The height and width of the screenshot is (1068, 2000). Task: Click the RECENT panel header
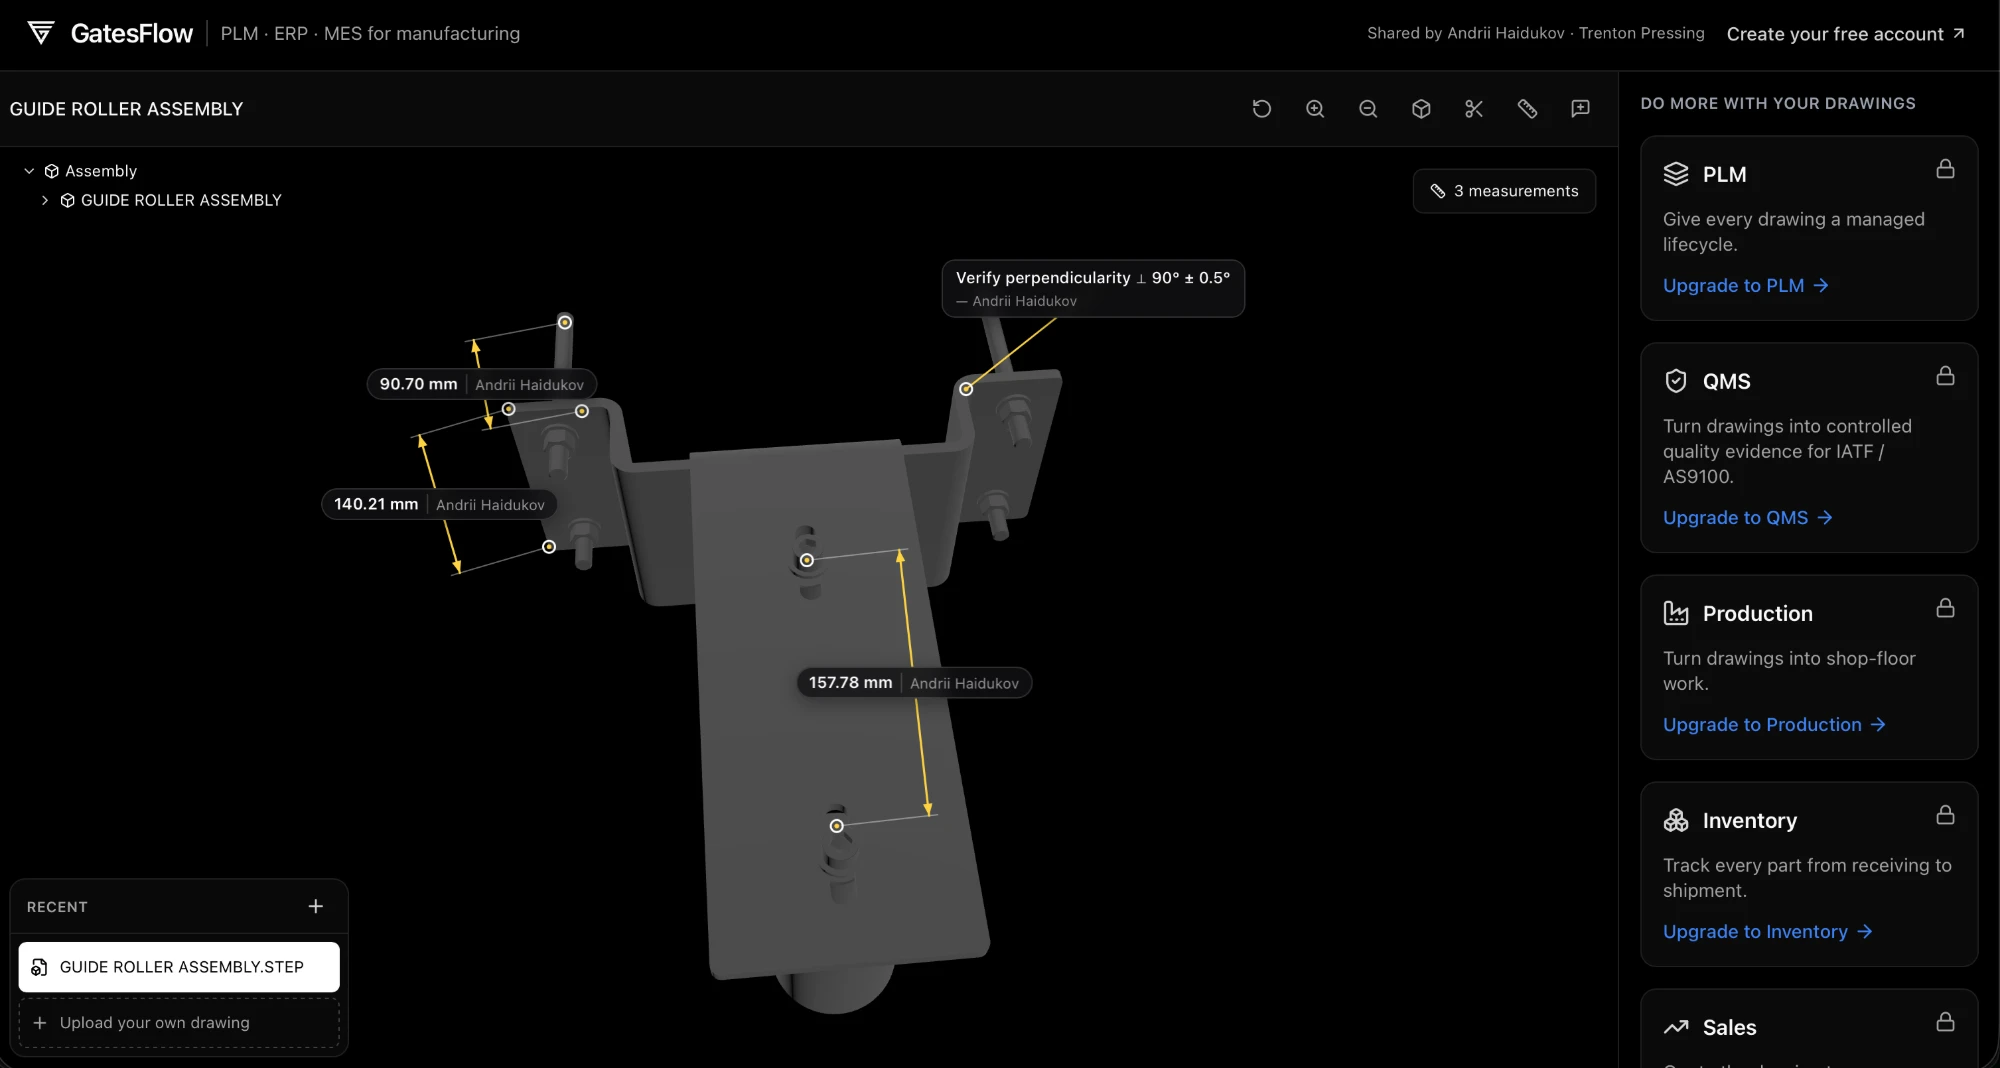(x=57, y=906)
